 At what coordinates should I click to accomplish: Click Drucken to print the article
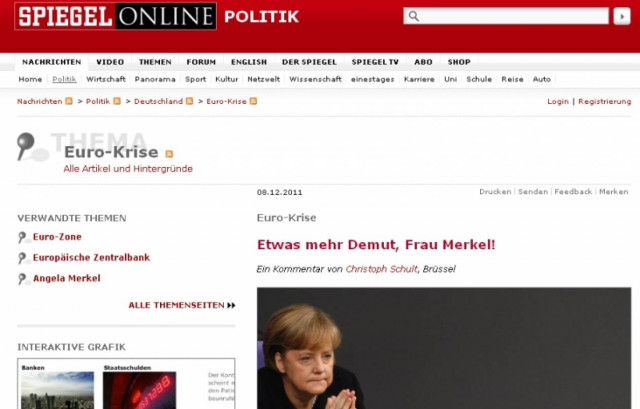[x=495, y=191]
